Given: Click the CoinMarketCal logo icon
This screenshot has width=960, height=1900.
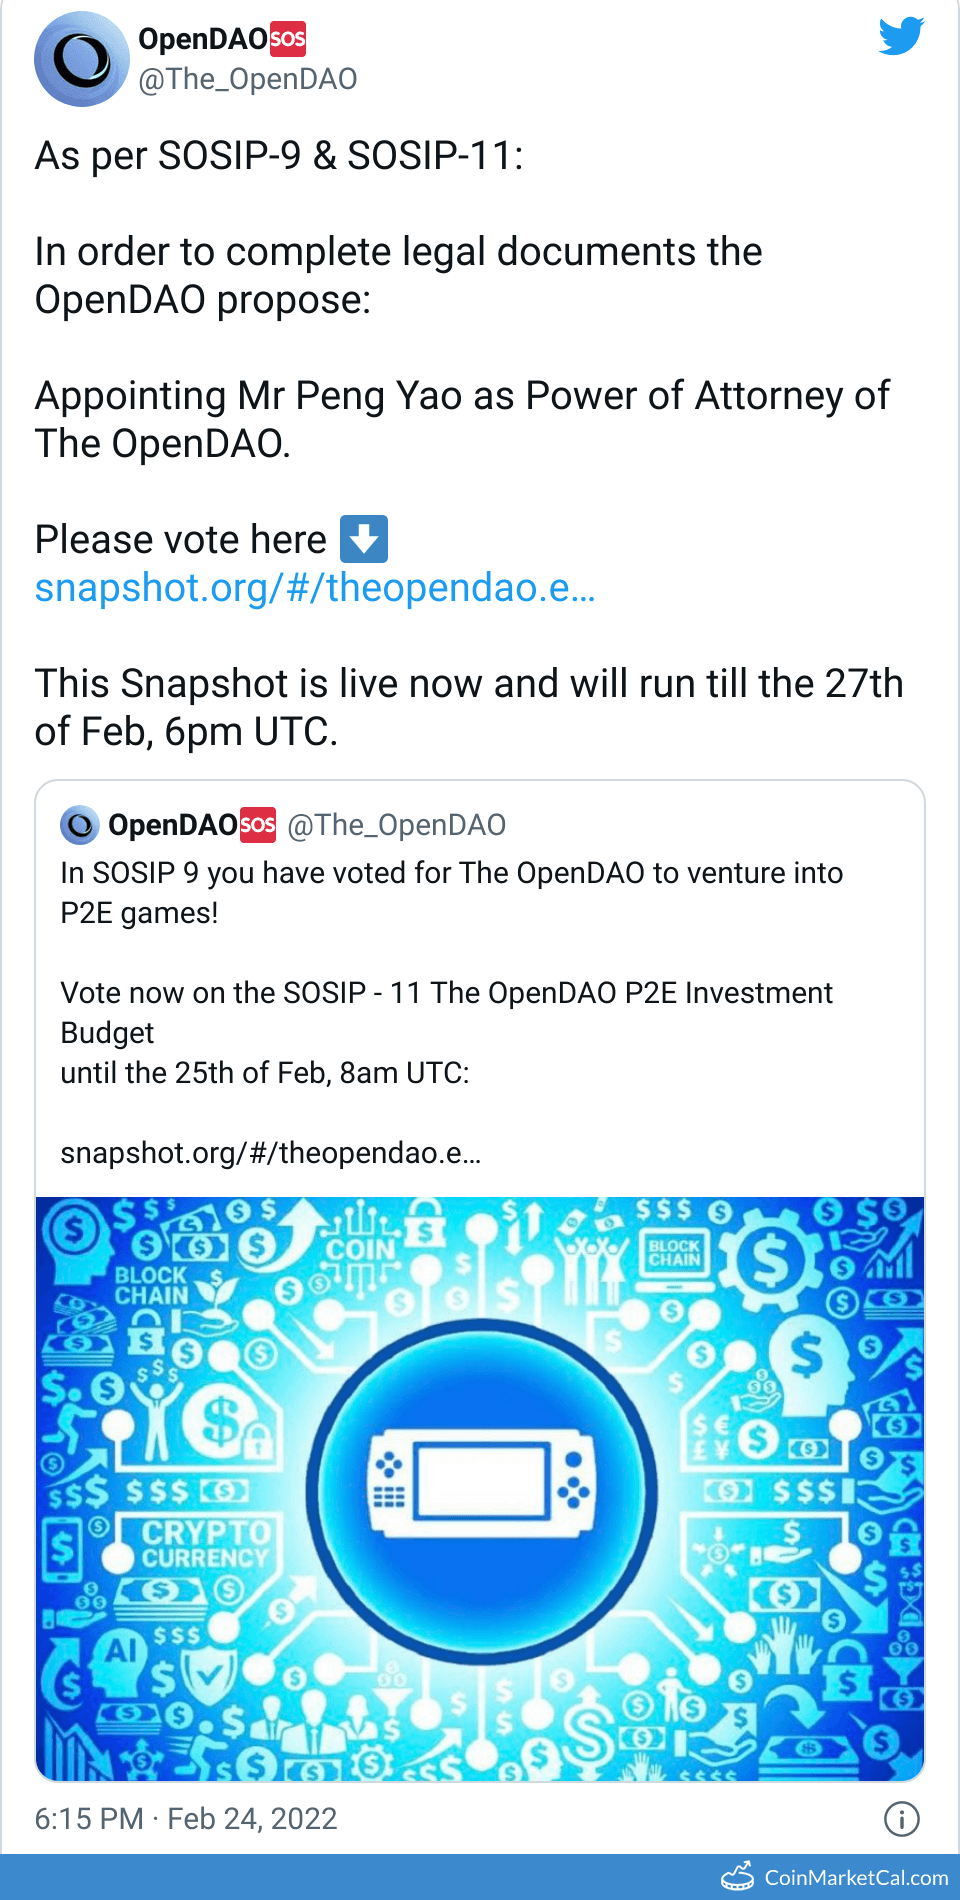Looking at the screenshot, I should 738,1877.
